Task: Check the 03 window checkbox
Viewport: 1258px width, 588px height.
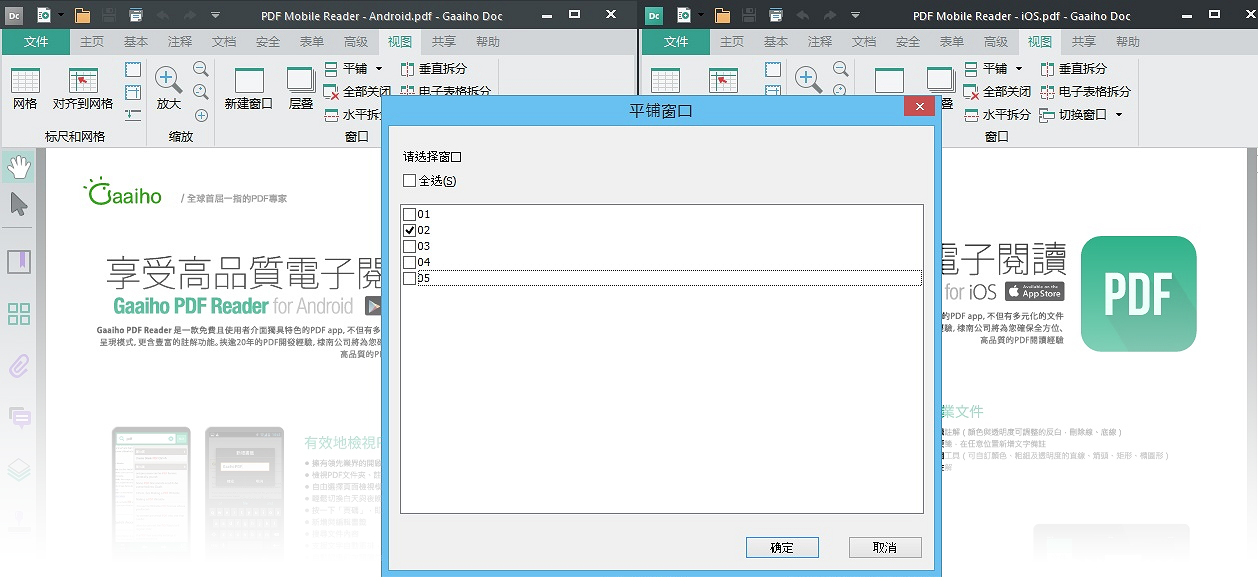Action: pyautogui.click(x=409, y=246)
